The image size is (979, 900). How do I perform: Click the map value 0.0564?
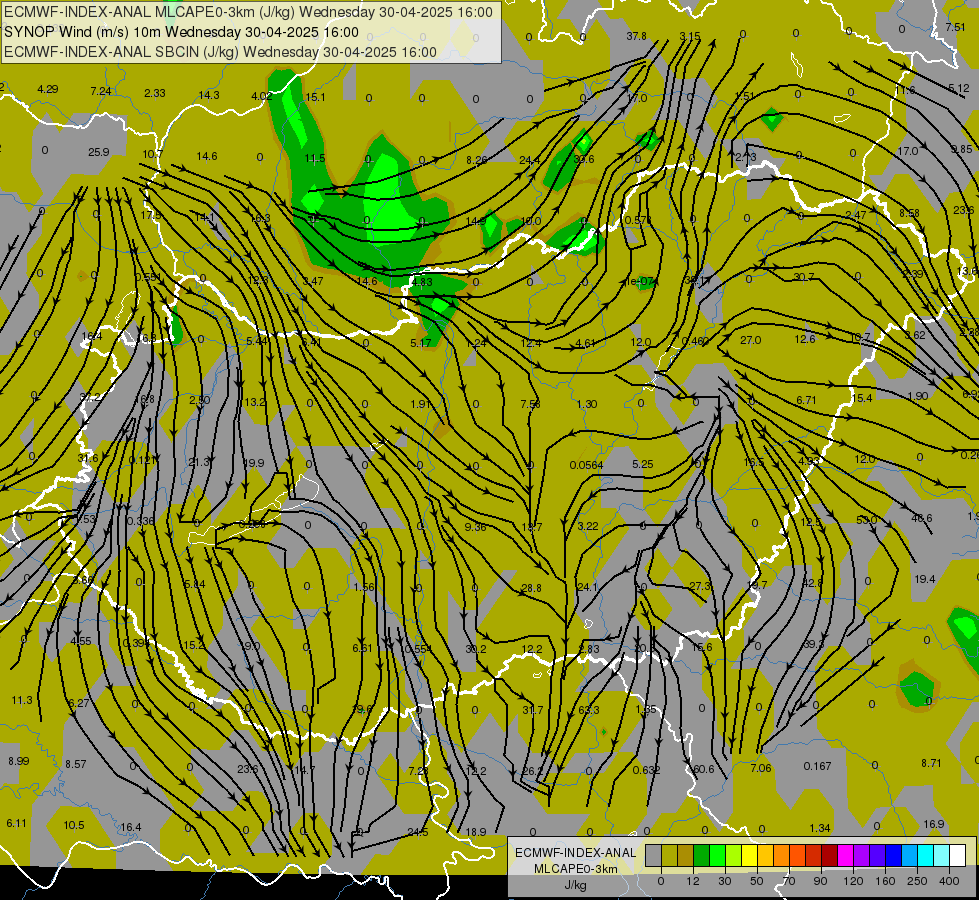(586, 465)
